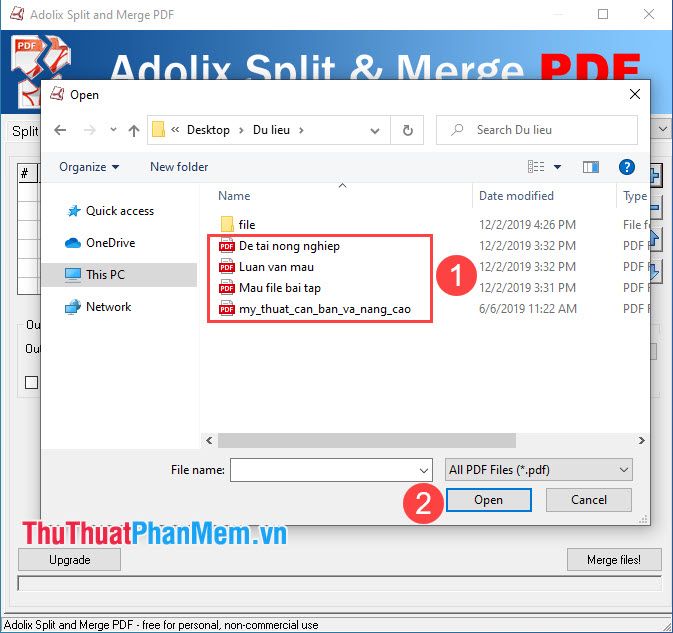Click Merge files! in Adolix window
Screen dimensions: 673x633
[x=614, y=560]
